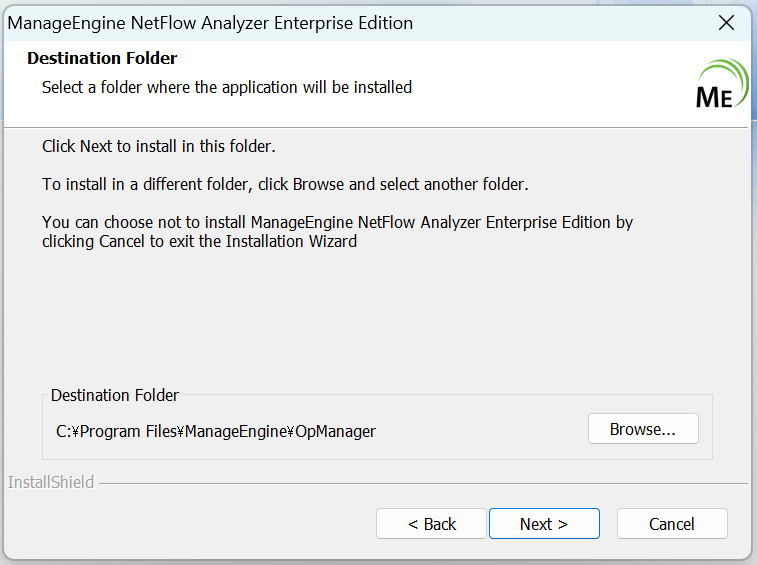
Task: Click the window title ManageEngine NetFlow Analyzer Enterprise Edition
Action: pos(210,23)
